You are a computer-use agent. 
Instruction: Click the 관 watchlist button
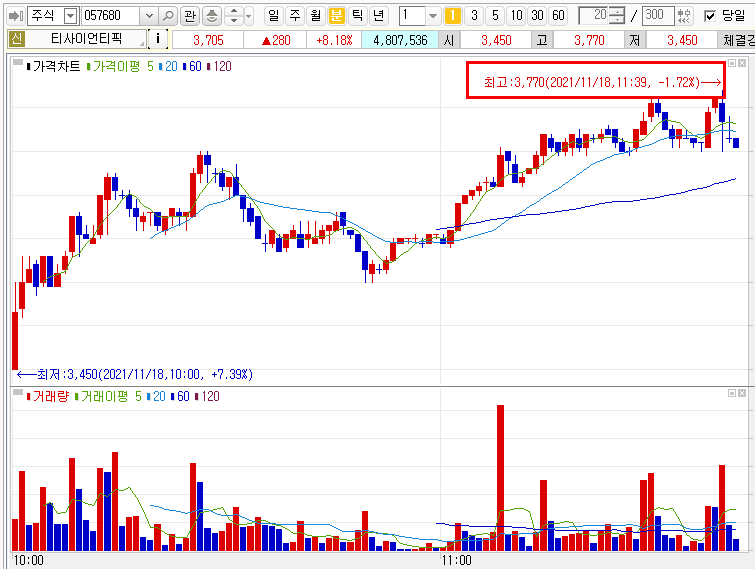tap(190, 16)
